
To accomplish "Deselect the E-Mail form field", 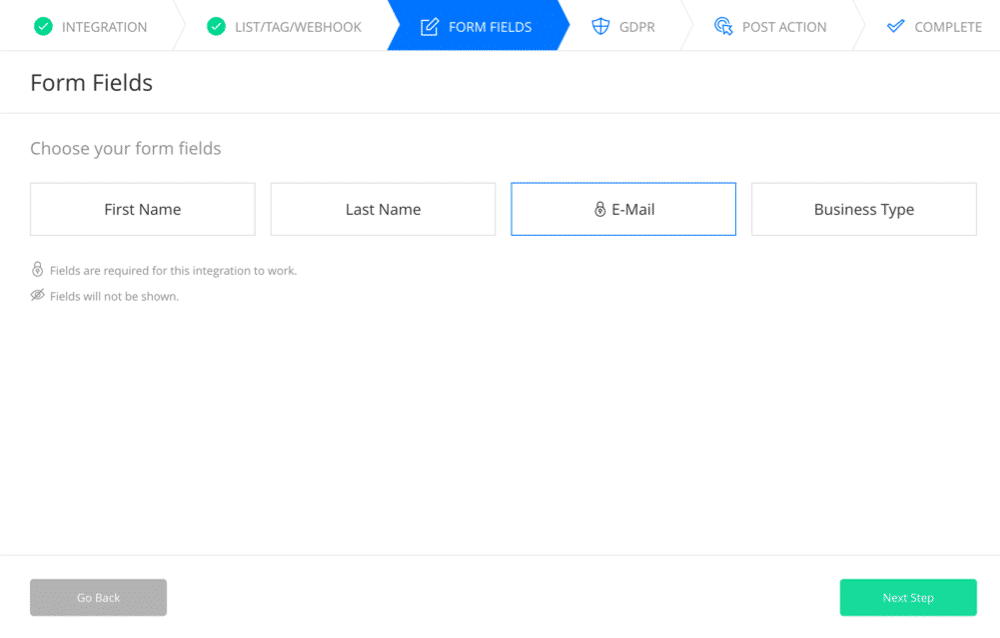I will tap(623, 209).
